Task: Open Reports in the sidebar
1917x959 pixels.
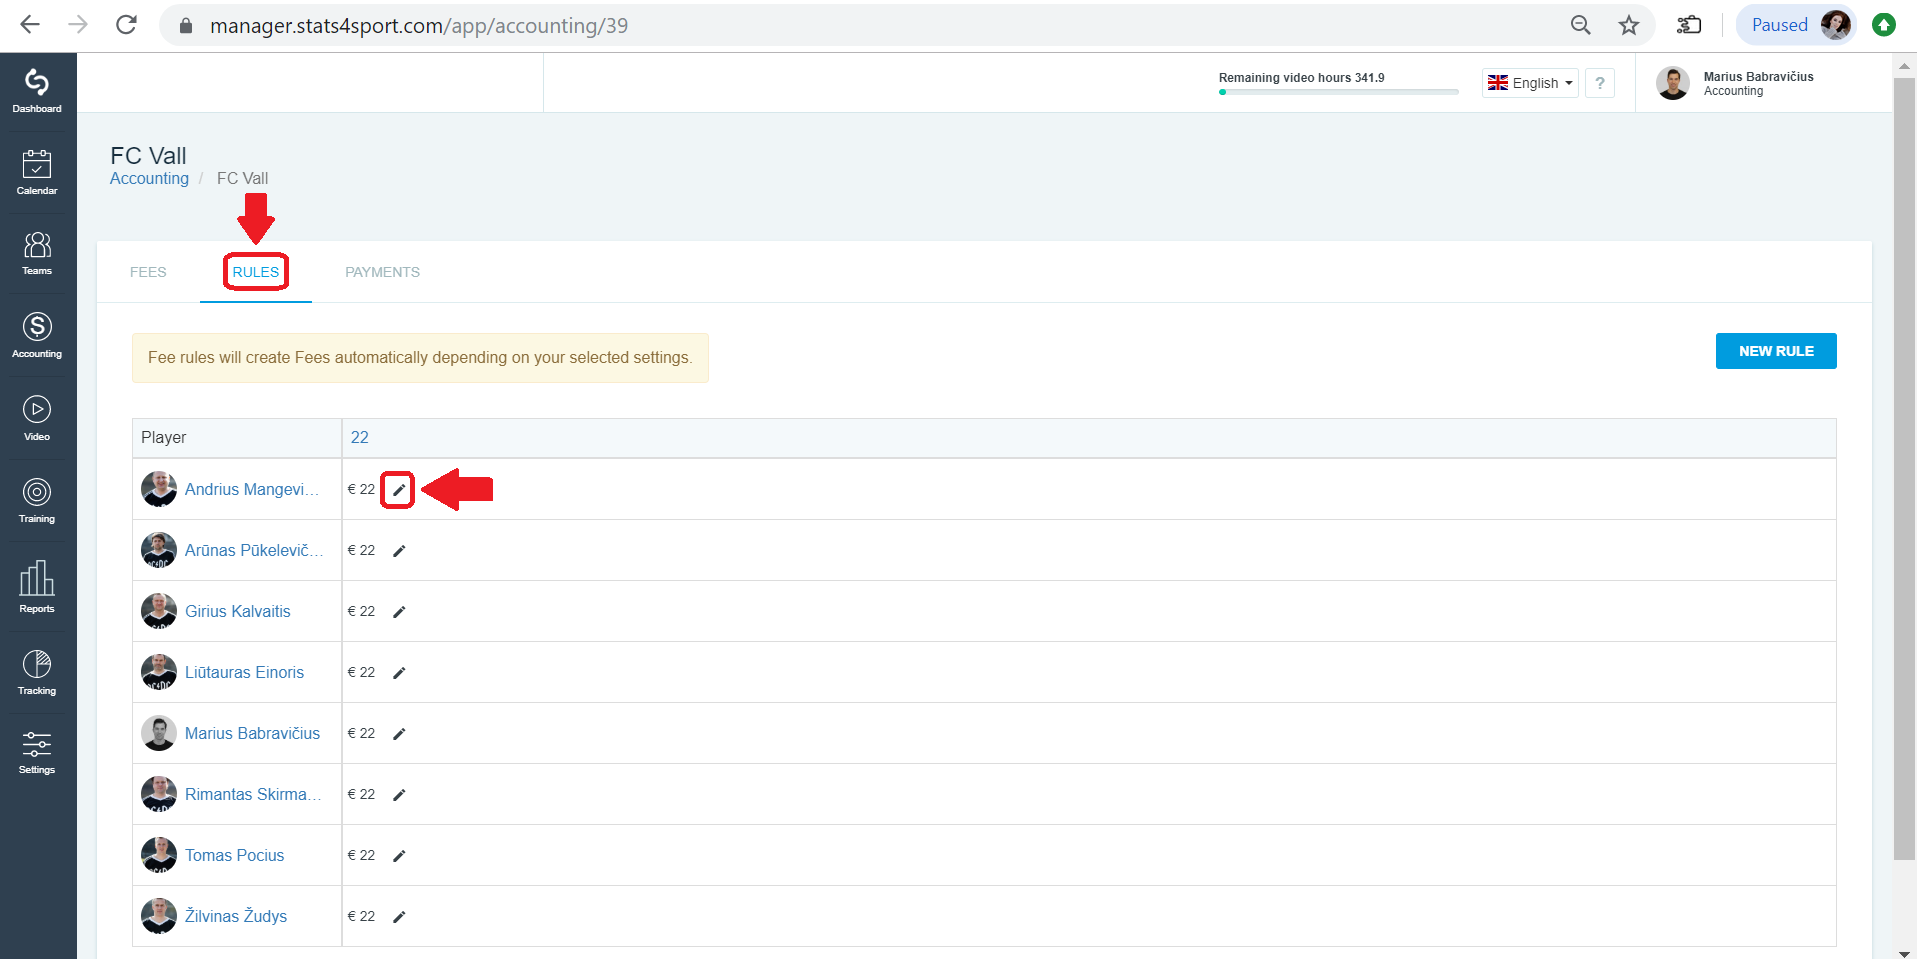Action: click(x=37, y=587)
